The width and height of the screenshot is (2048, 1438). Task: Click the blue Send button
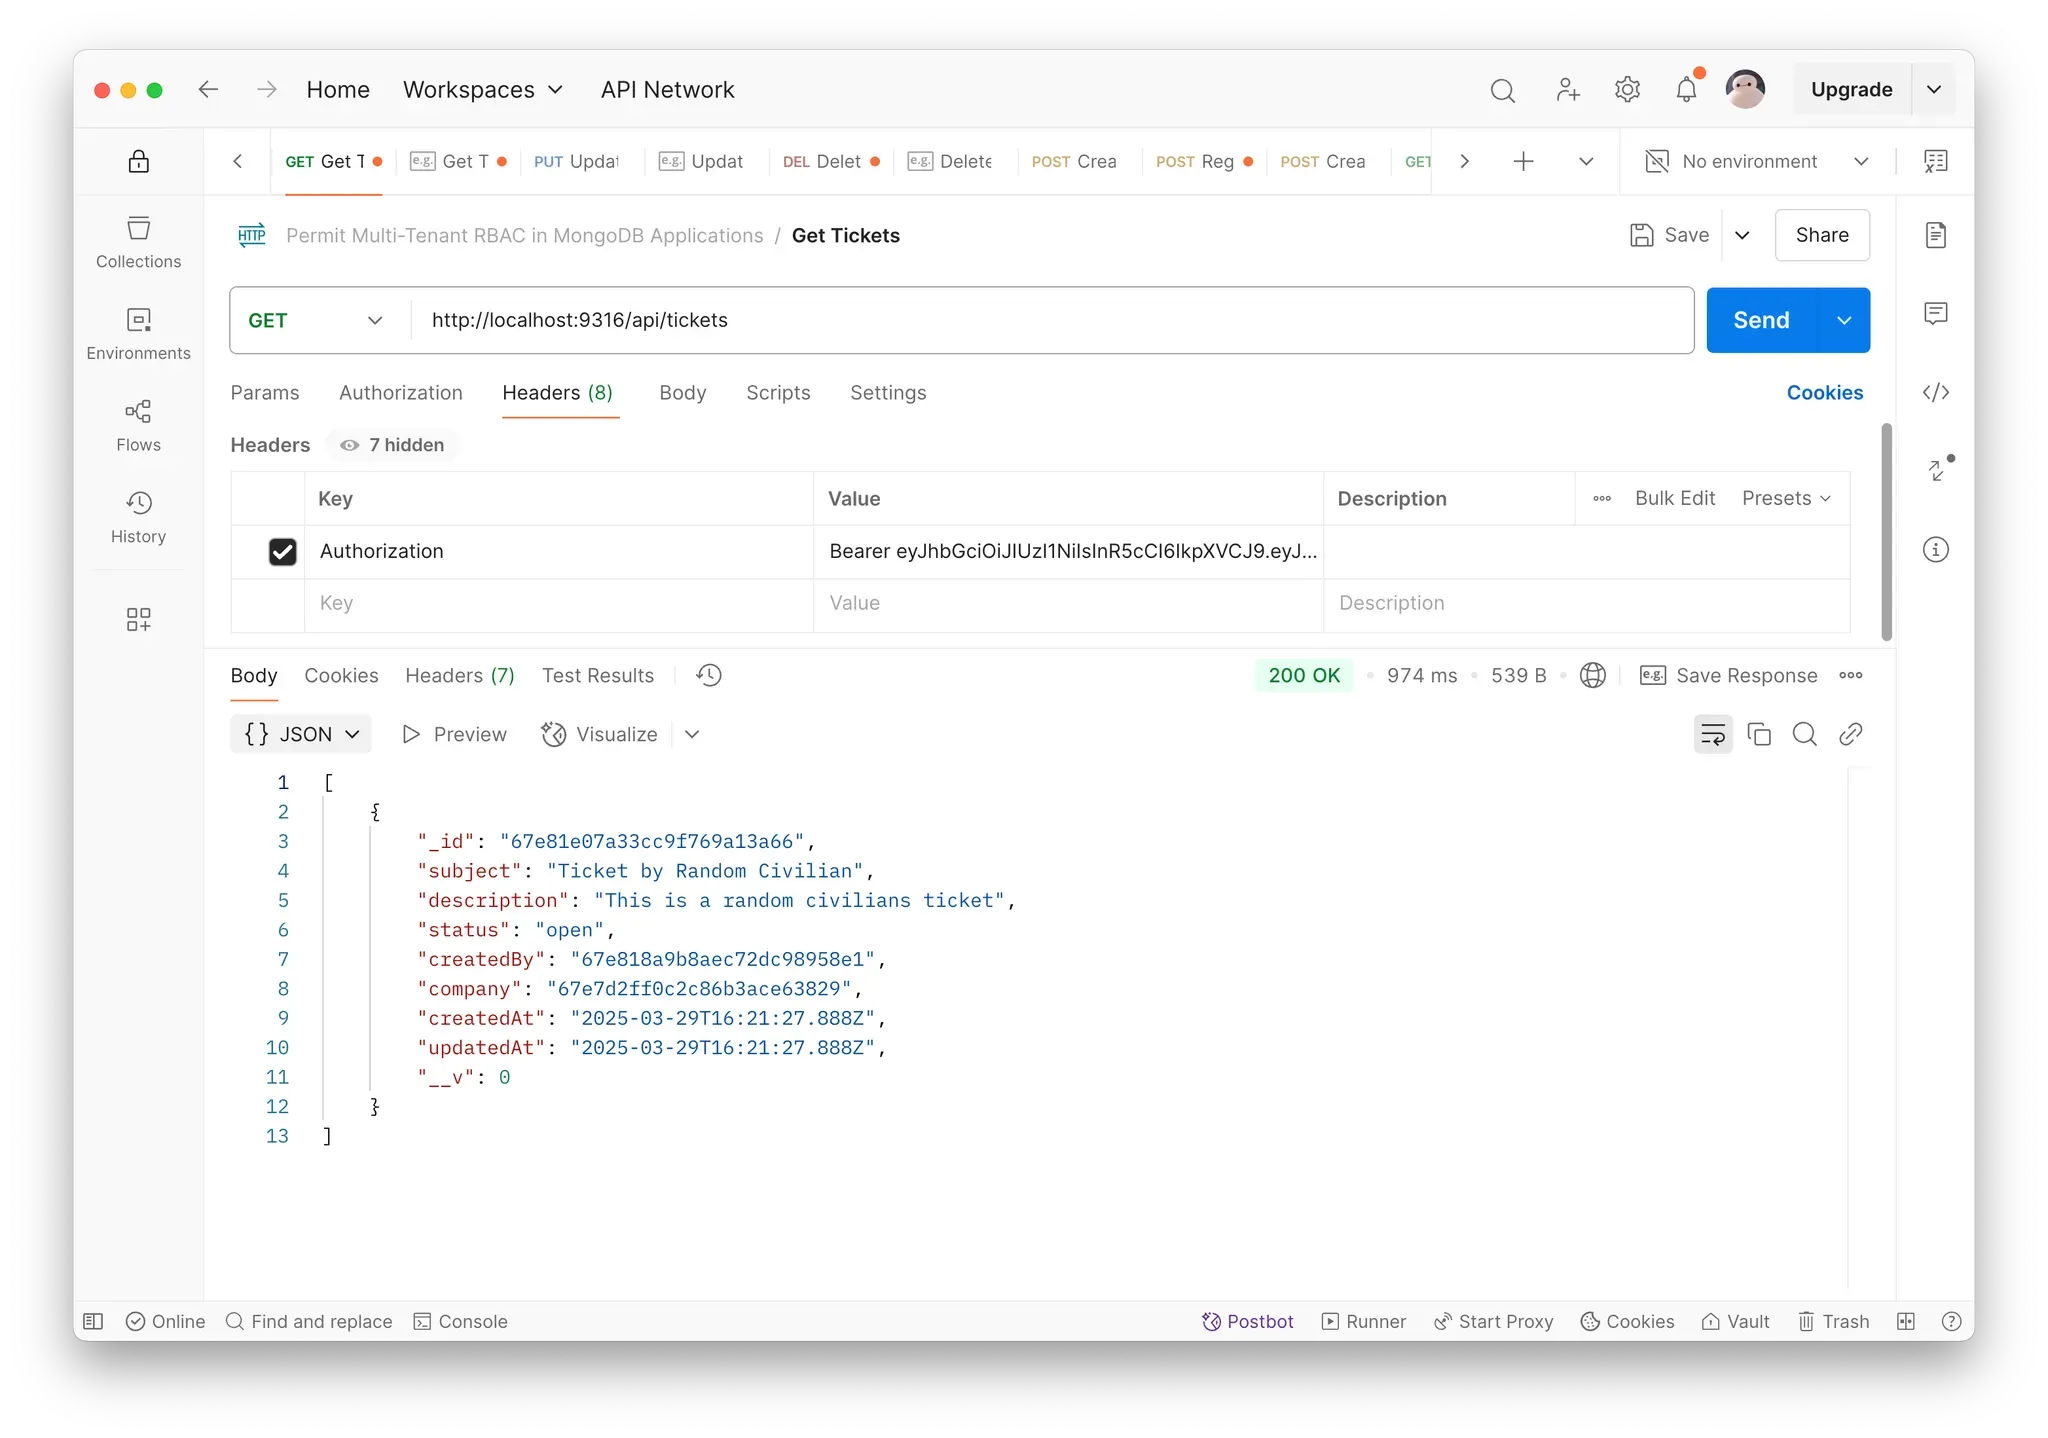(1760, 320)
